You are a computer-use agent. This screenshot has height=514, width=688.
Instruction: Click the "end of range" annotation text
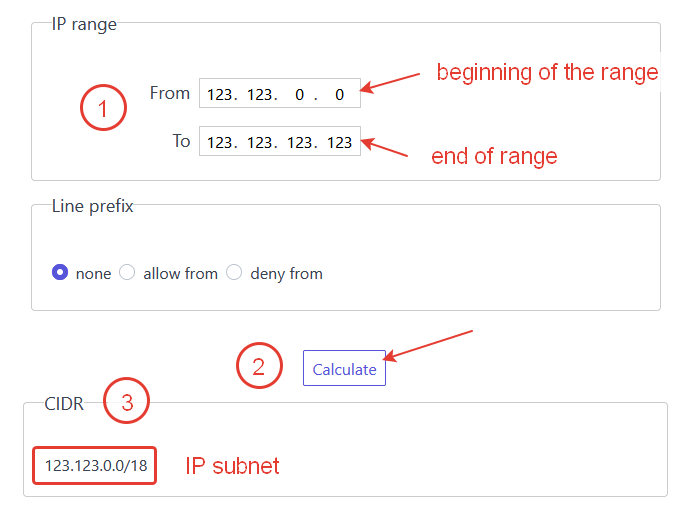494,157
